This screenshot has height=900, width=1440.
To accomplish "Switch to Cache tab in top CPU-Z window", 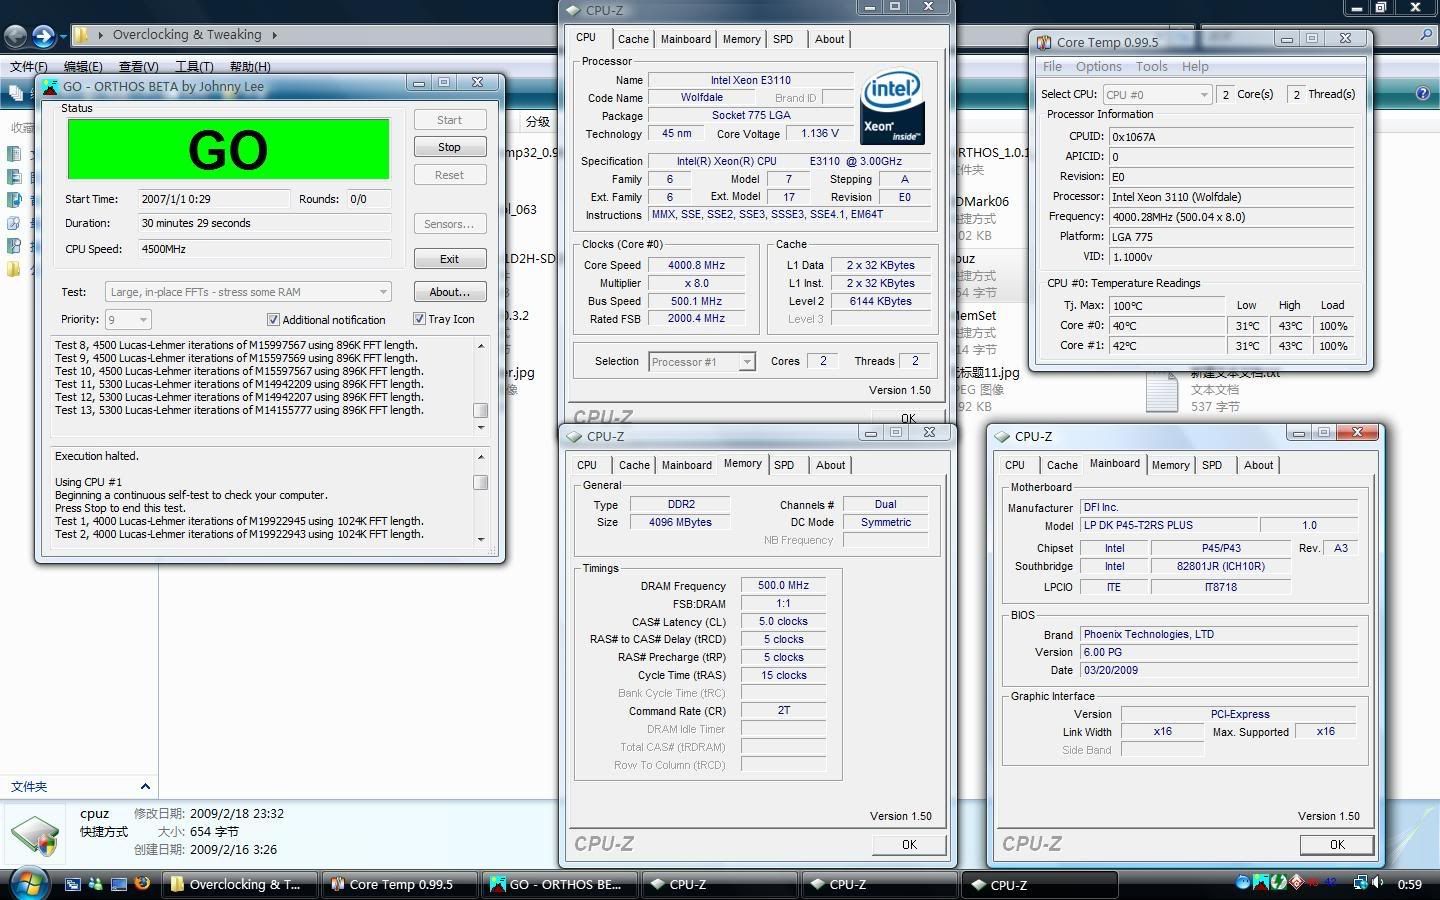I will (x=633, y=39).
